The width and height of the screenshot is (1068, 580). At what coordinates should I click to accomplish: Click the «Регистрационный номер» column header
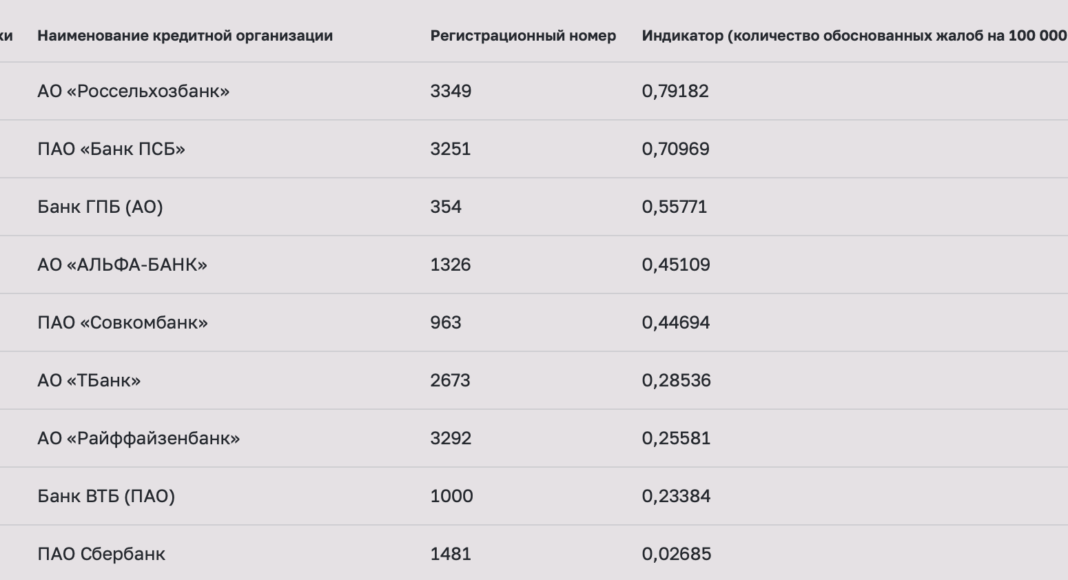(x=523, y=35)
